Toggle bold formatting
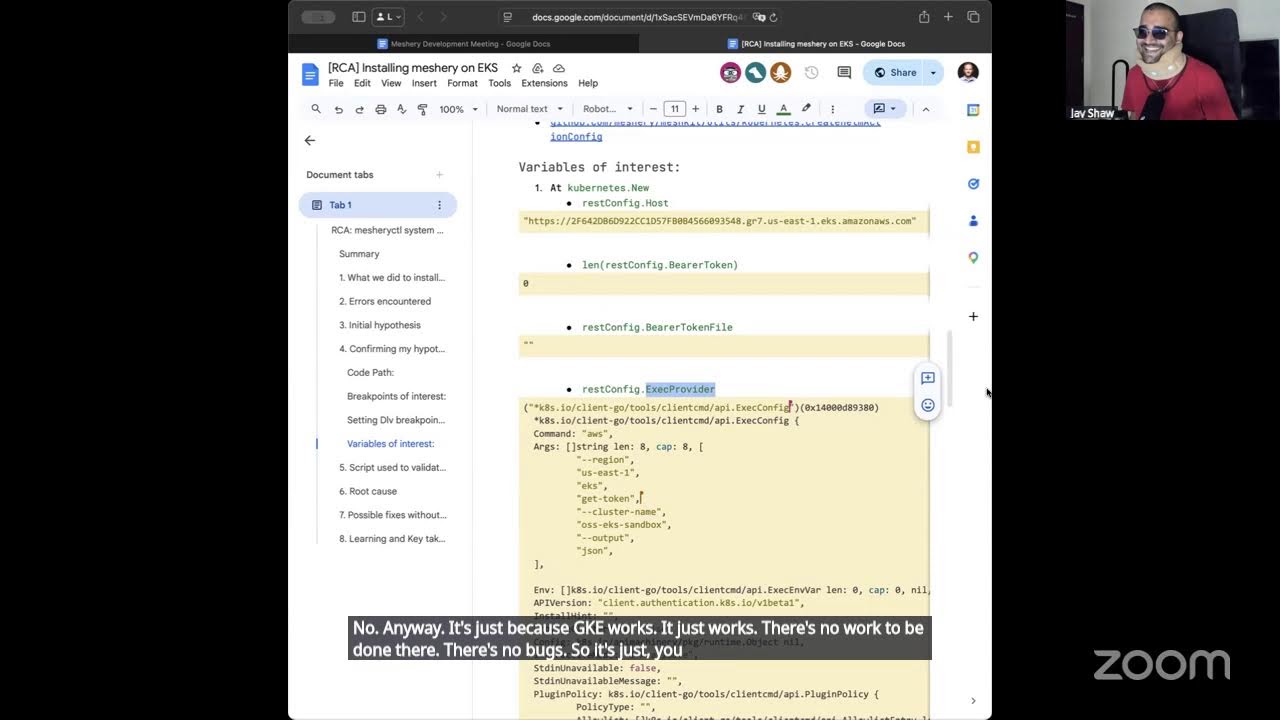This screenshot has width=1280, height=720. (x=719, y=109)
